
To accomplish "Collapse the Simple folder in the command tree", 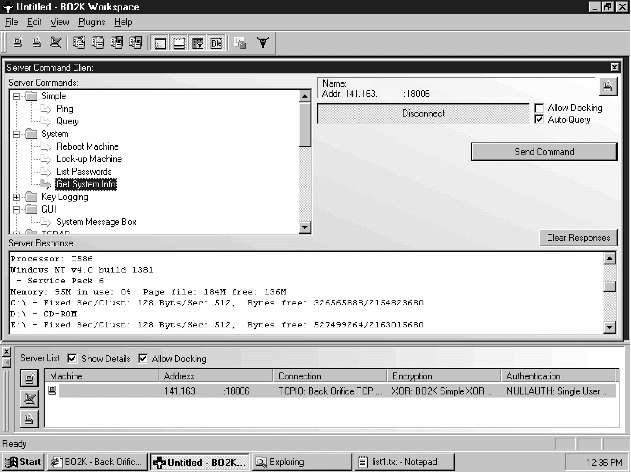I will (16, 96).
